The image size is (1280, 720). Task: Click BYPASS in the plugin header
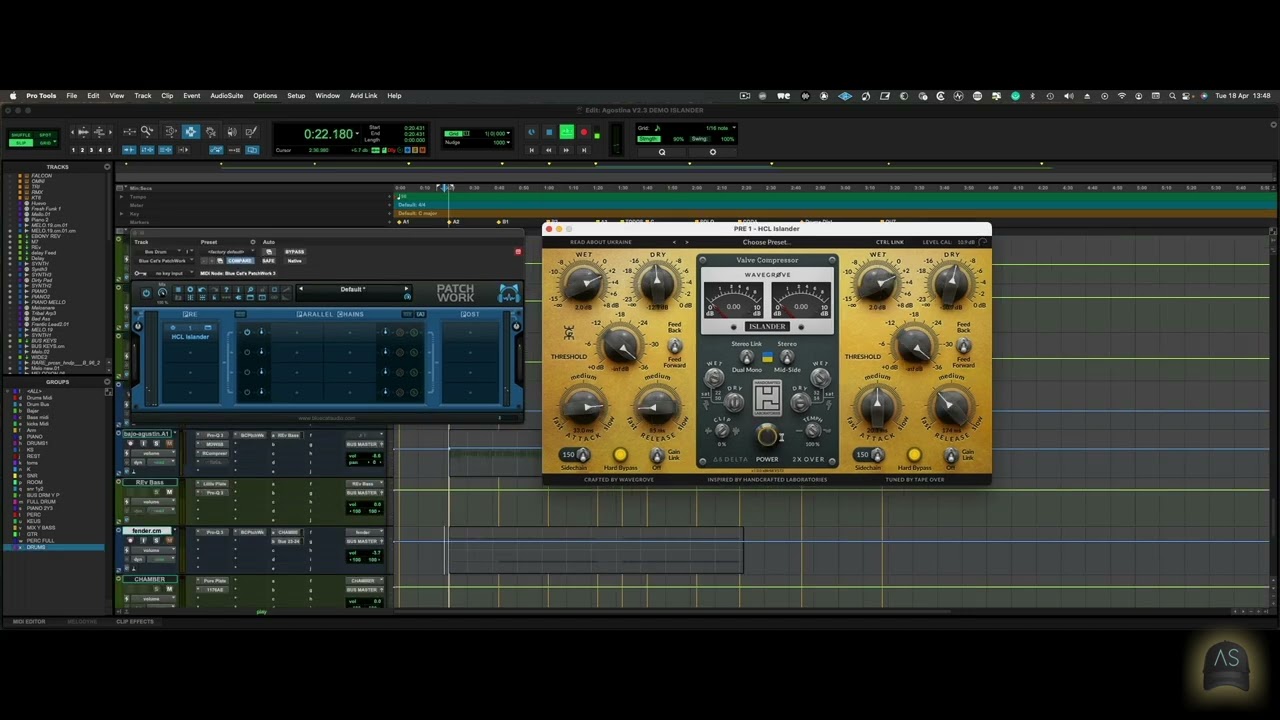[x=295, y=252]
